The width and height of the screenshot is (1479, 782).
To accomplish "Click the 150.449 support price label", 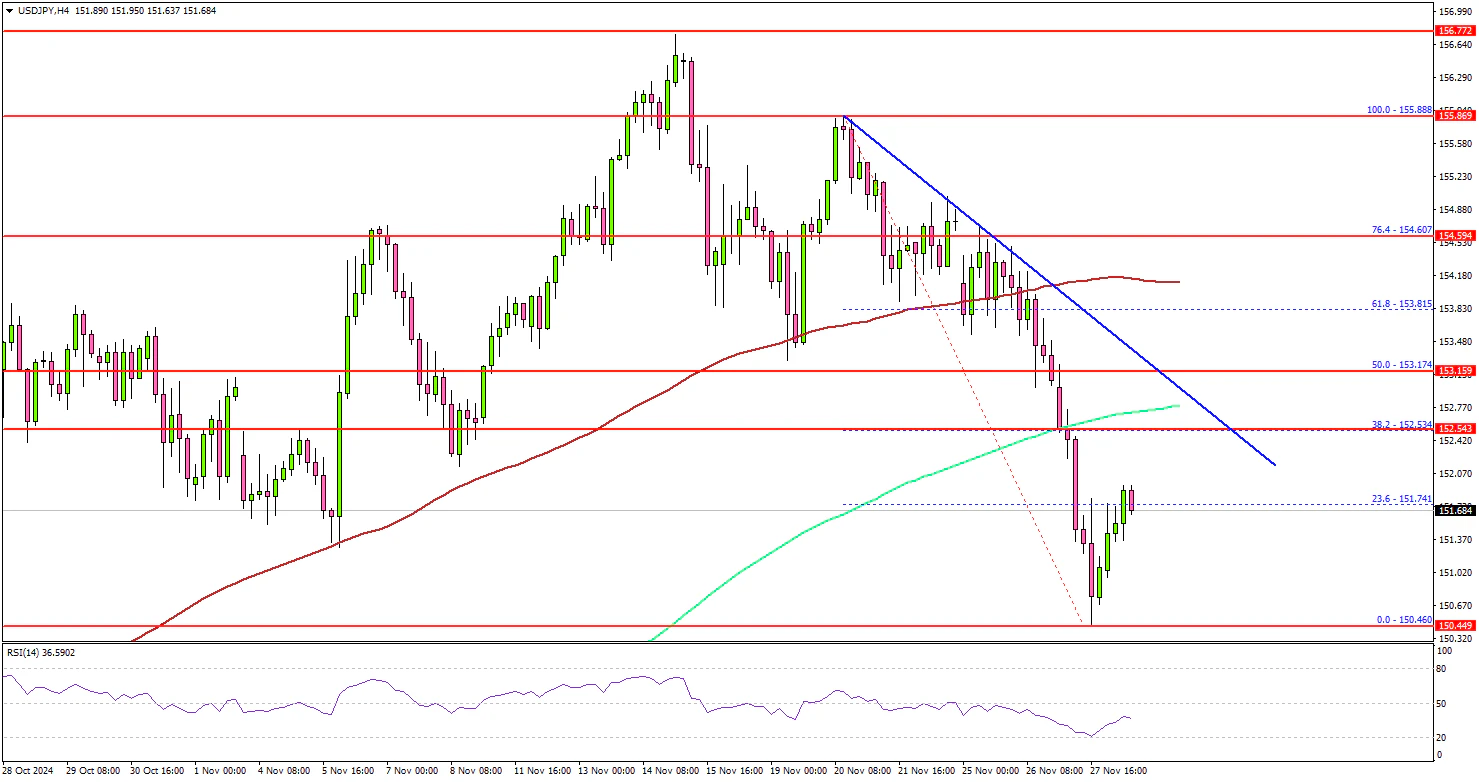I will coord(1453,626).
